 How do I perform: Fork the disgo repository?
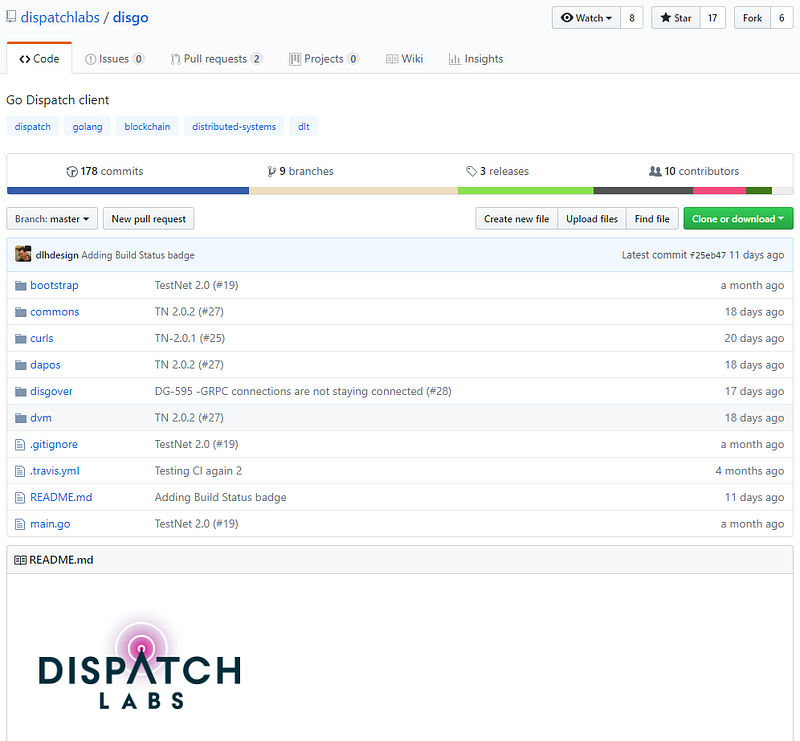point(752,18)
